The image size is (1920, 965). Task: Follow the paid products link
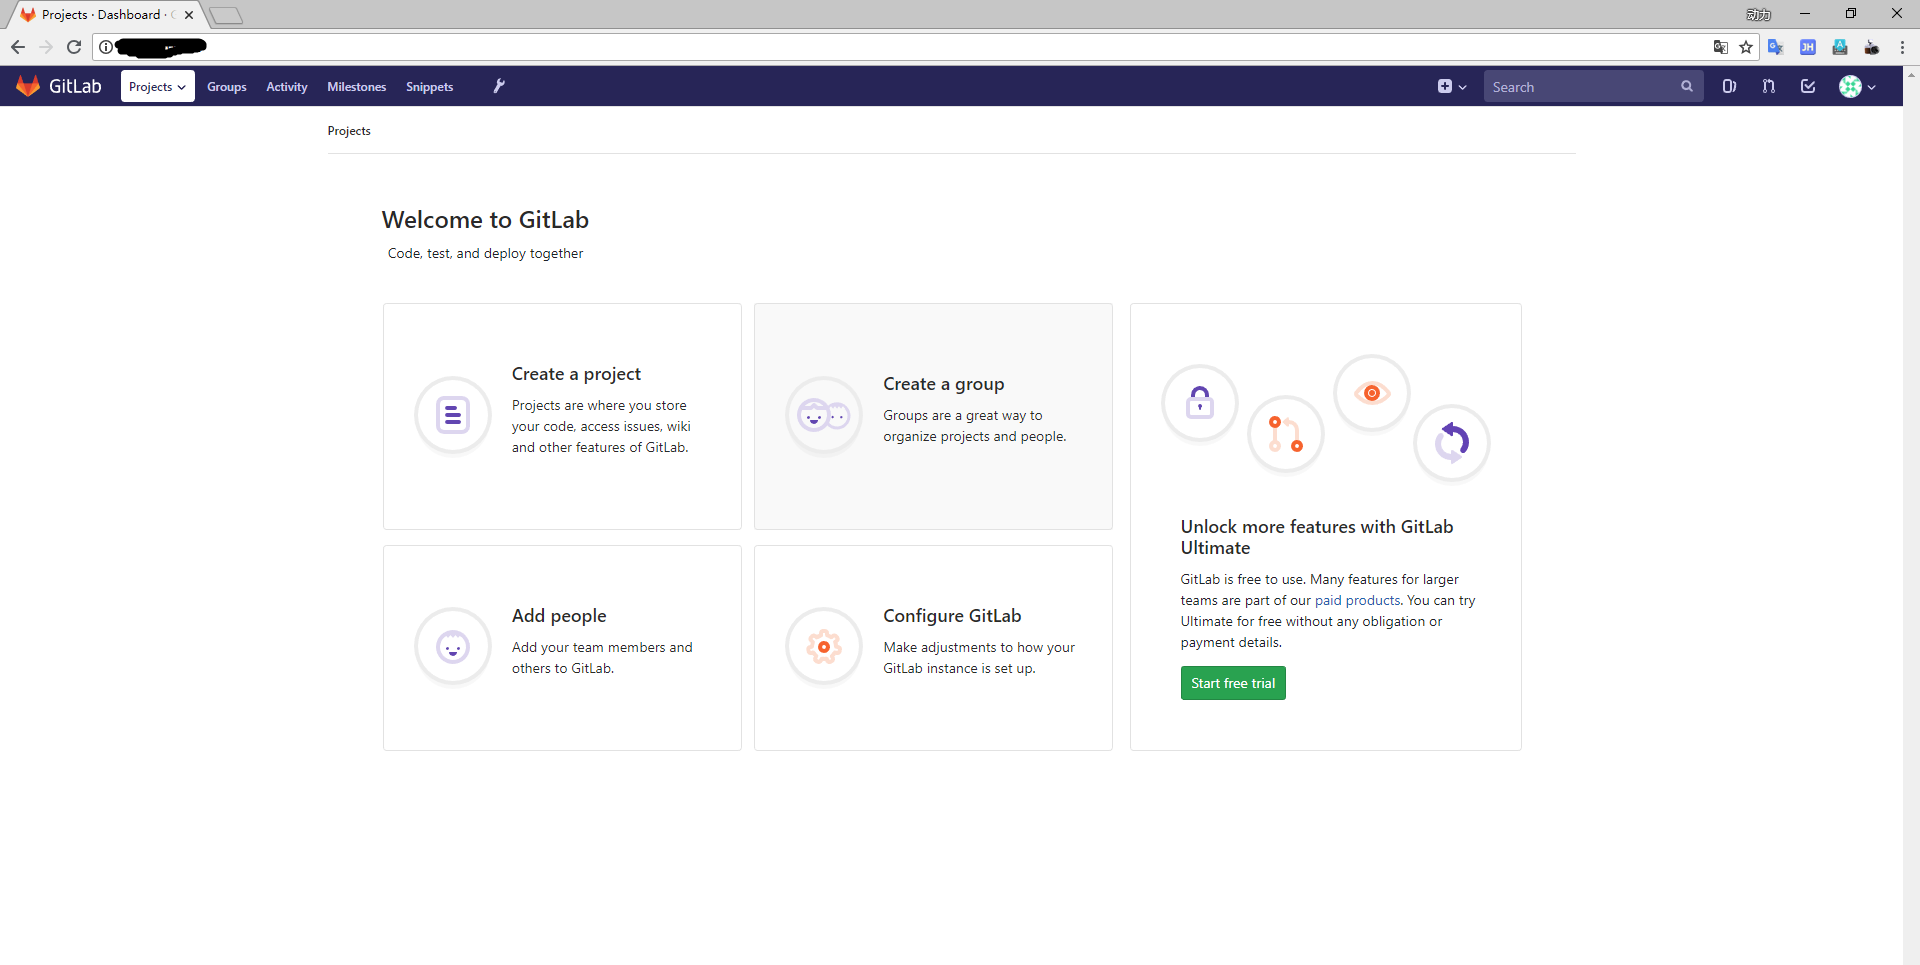pos(1357,600)
